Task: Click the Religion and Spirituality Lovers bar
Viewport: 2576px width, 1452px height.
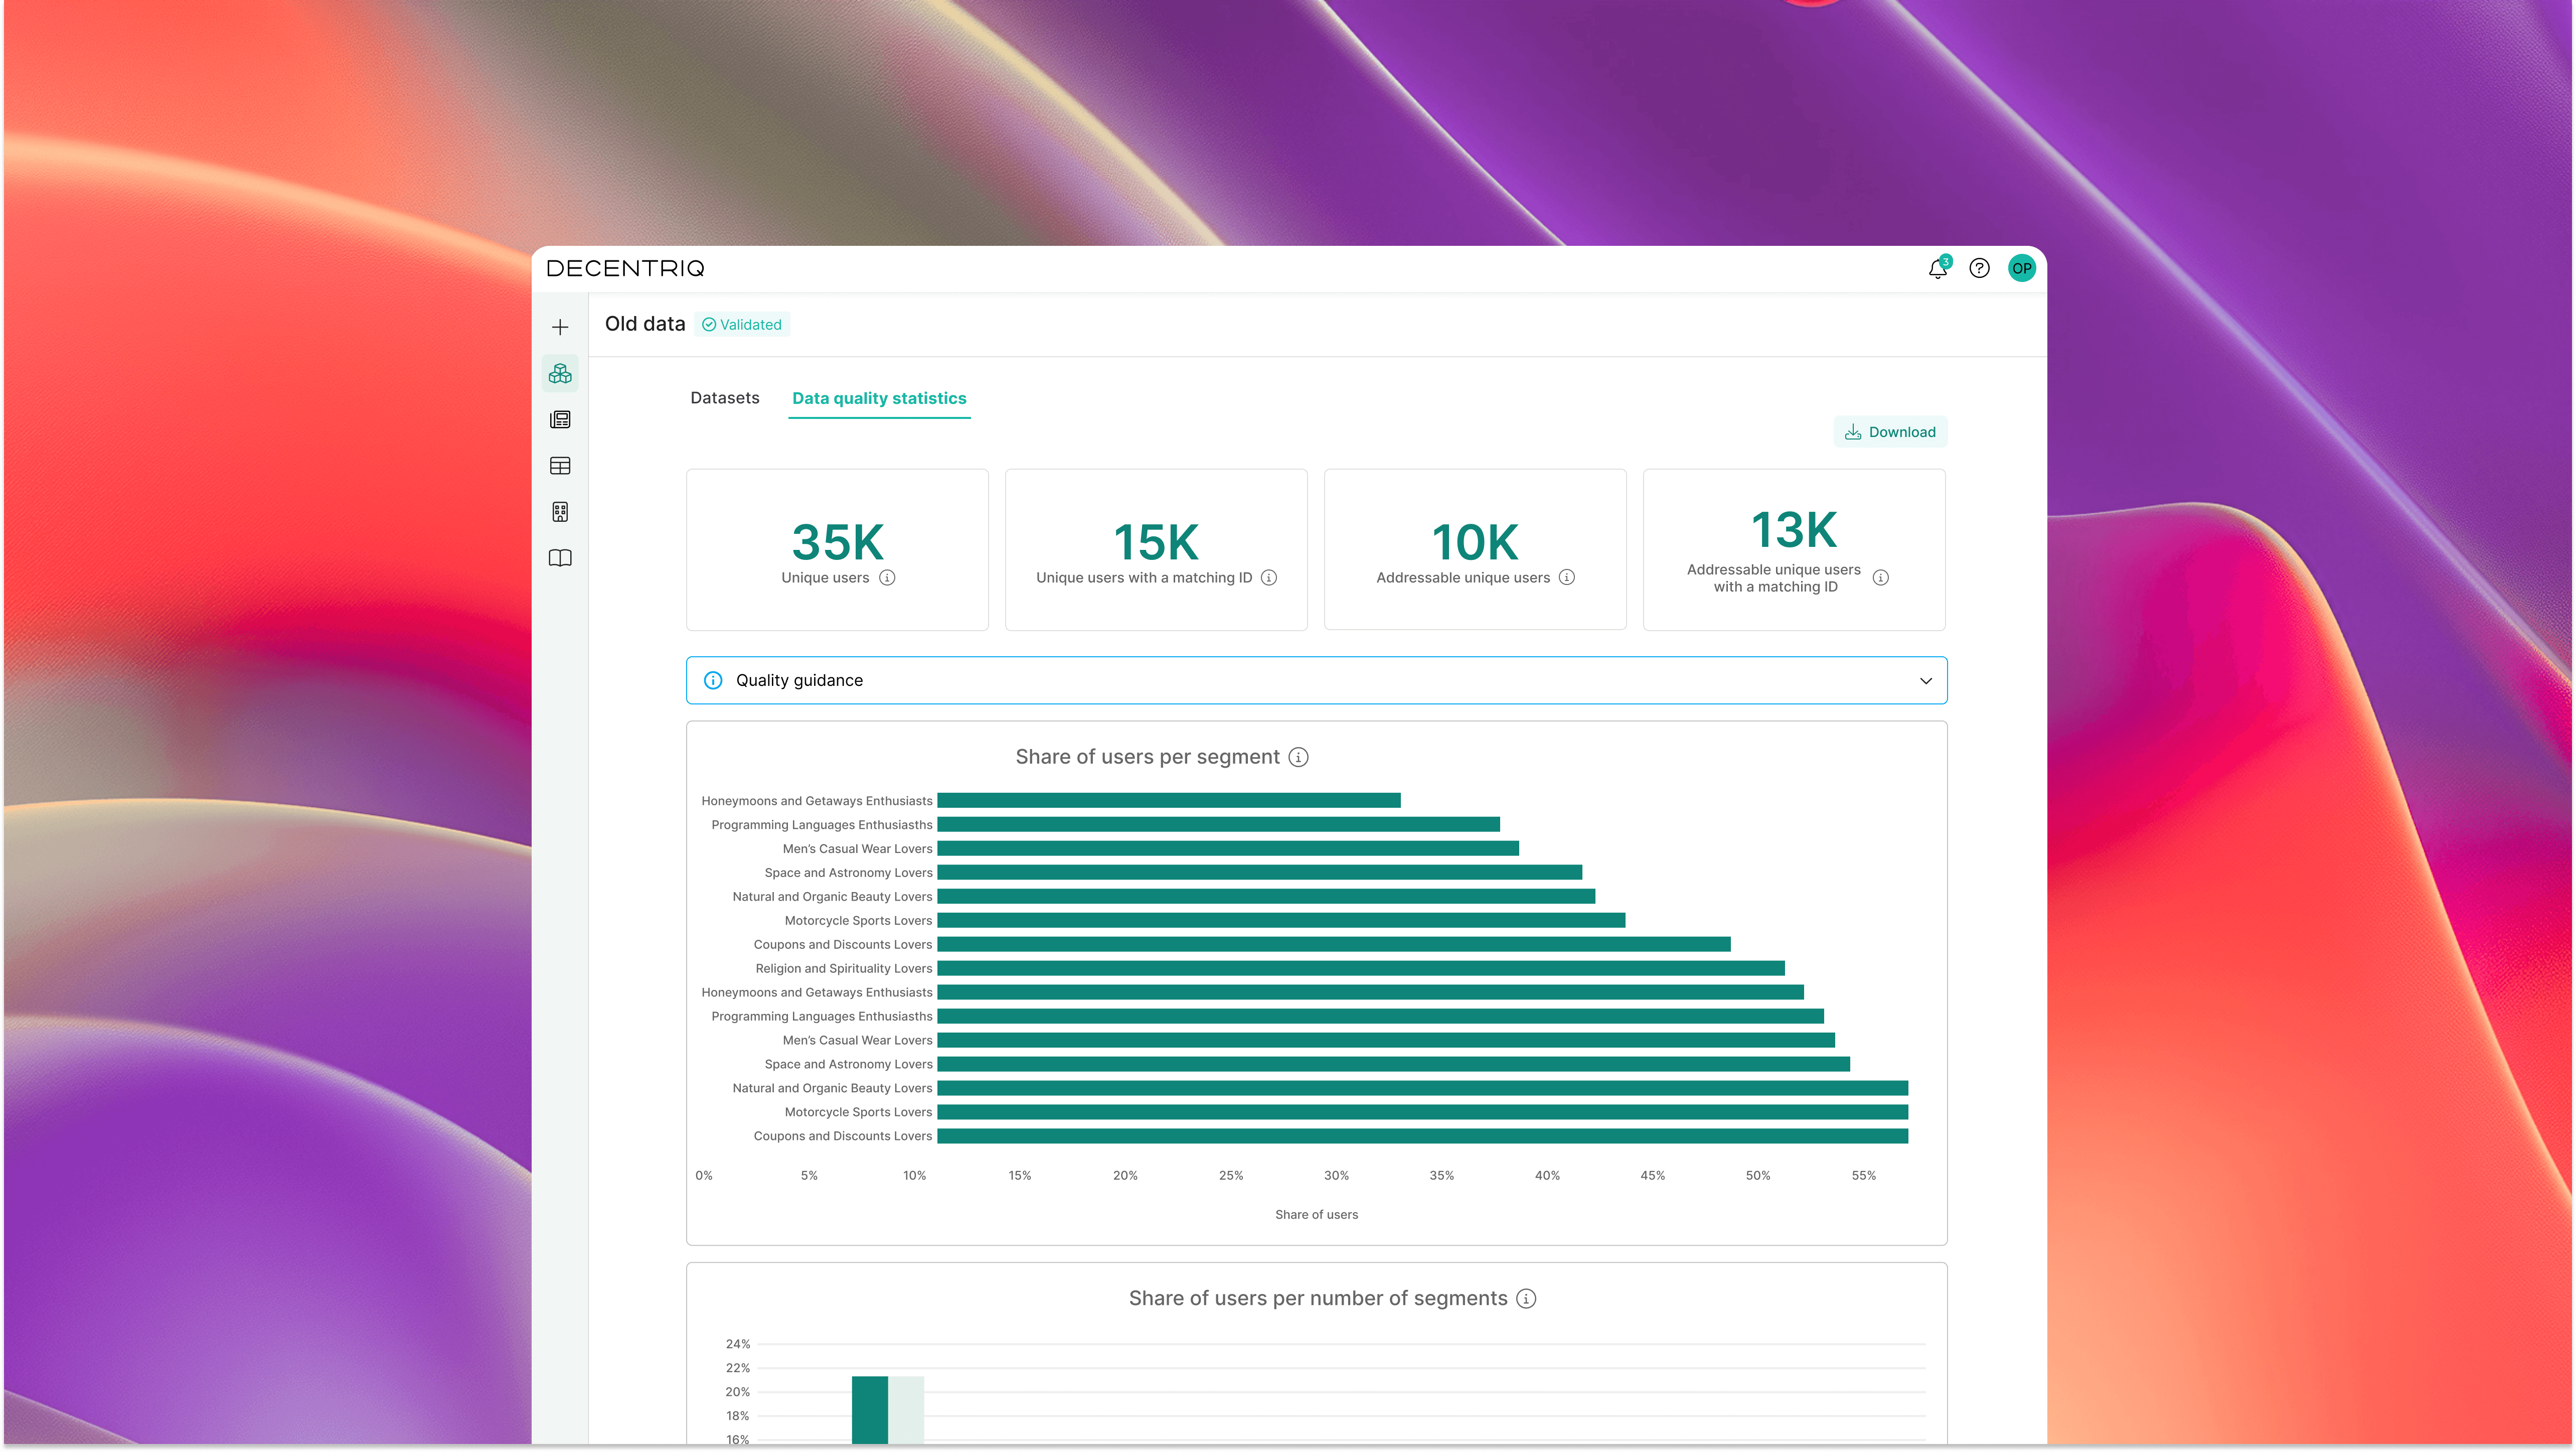Action: tap(1360, 968)
